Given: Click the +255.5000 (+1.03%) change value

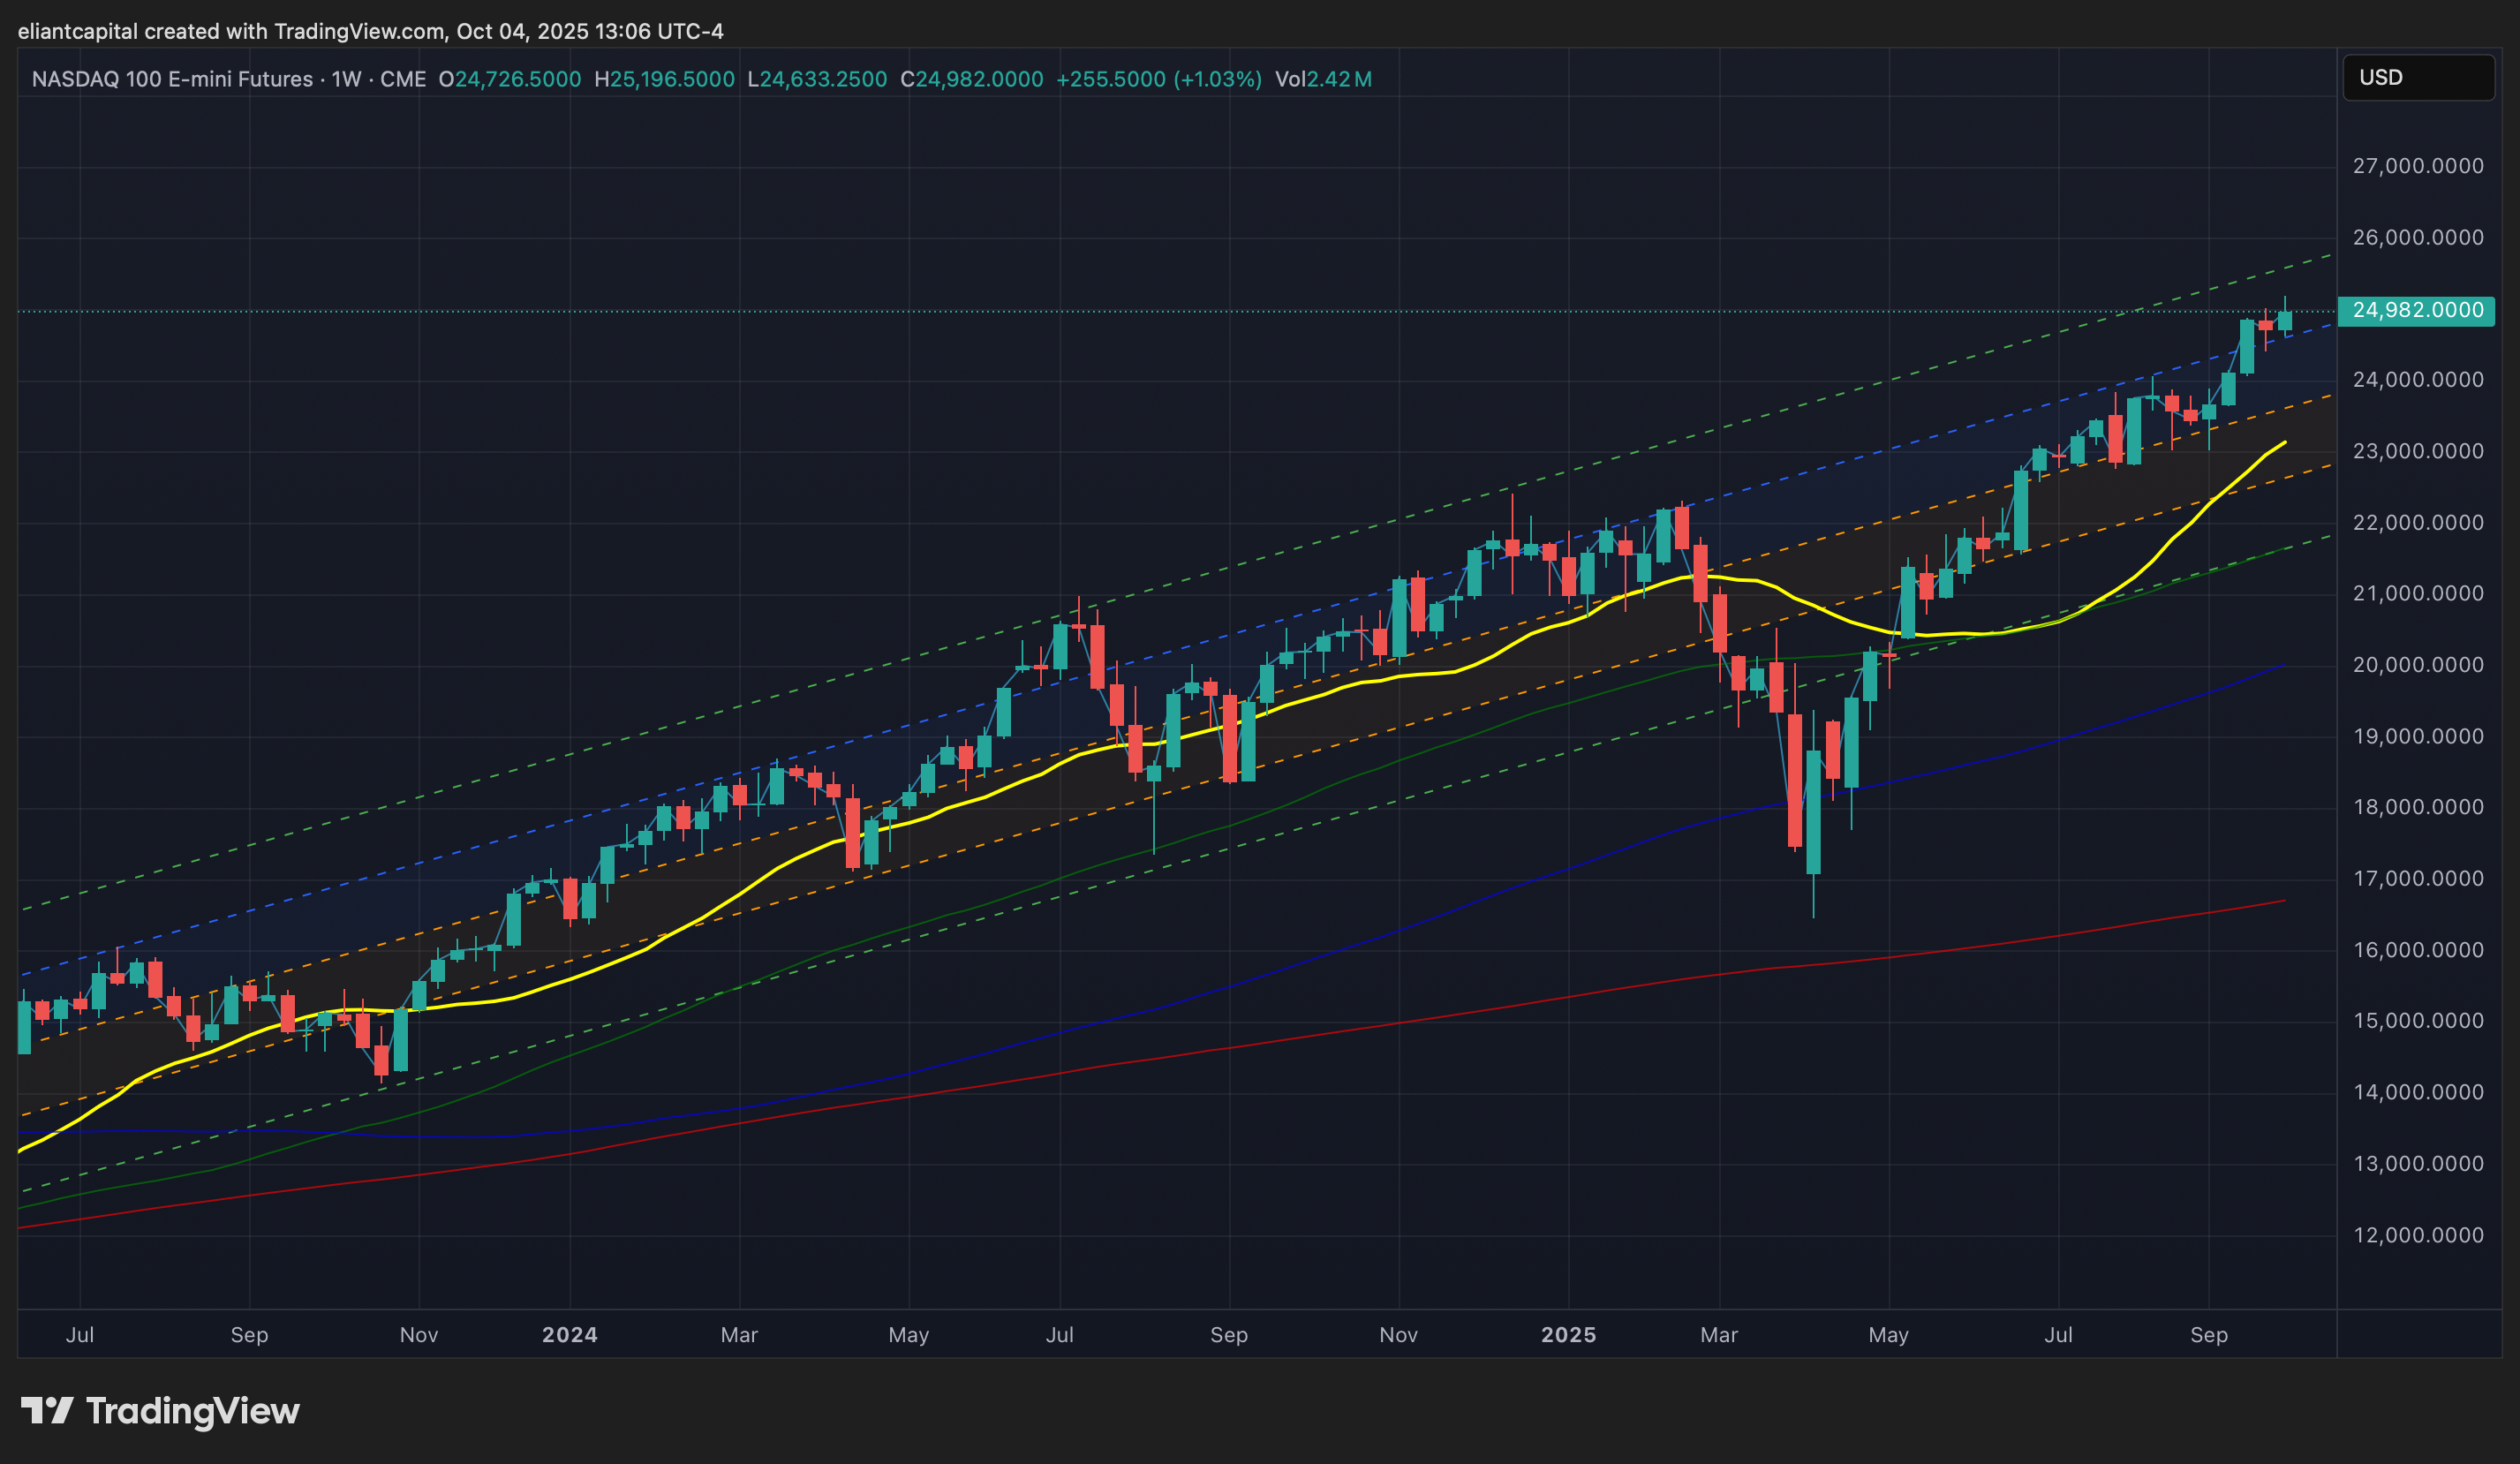Looking at the screenshot, I should click(1158, 79).
